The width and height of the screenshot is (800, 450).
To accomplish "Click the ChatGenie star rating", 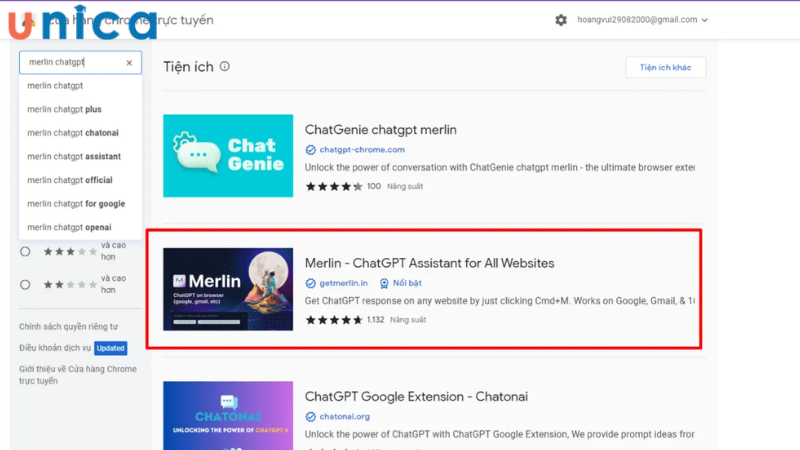I will coord(334,187).
